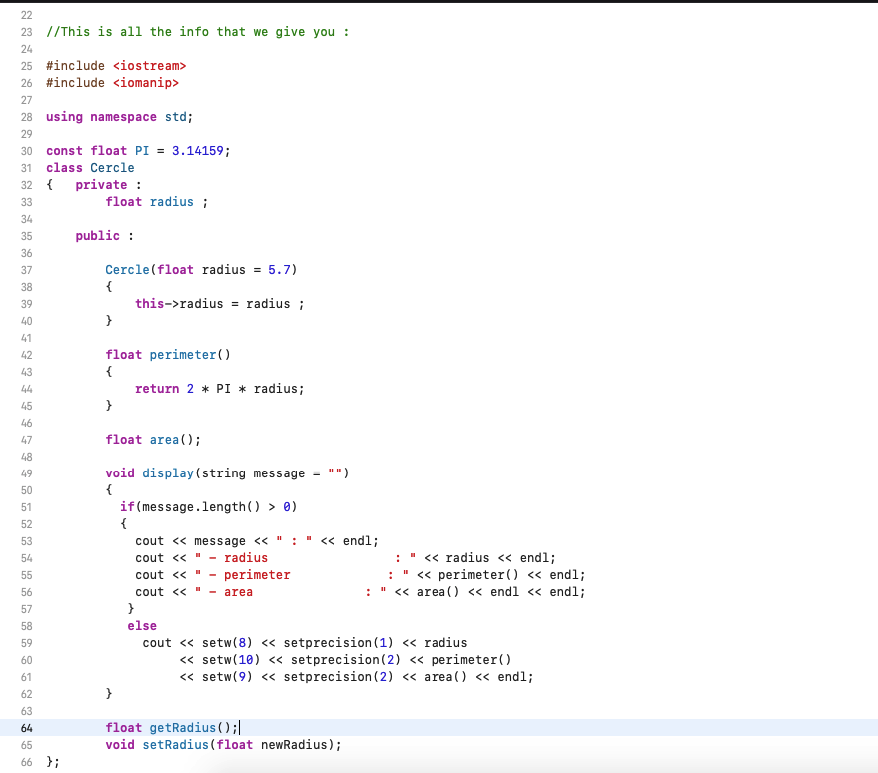Select the Cercle constructor name on line 37
The width and height of the screenshot is (878, 773).
point(126,269)
